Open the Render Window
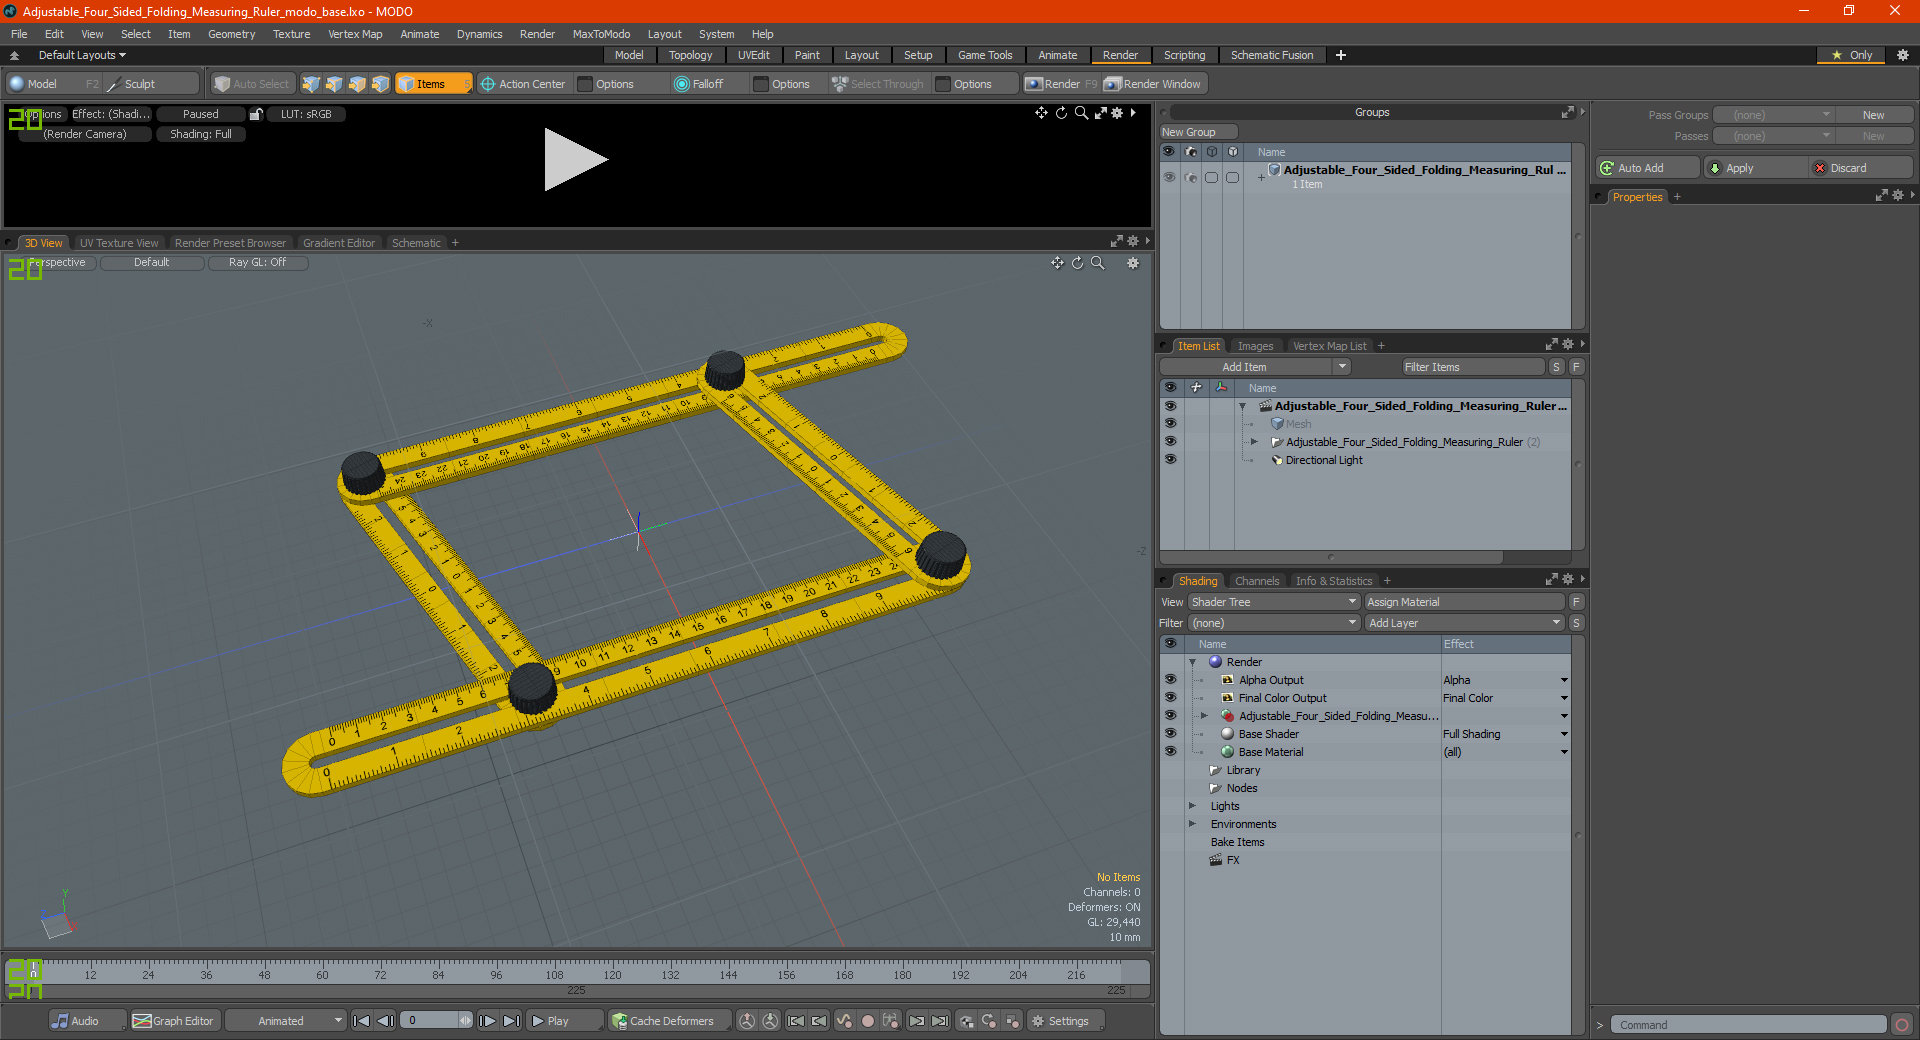Screen dimensions: 1920x1040 (x=1153, y=84)
